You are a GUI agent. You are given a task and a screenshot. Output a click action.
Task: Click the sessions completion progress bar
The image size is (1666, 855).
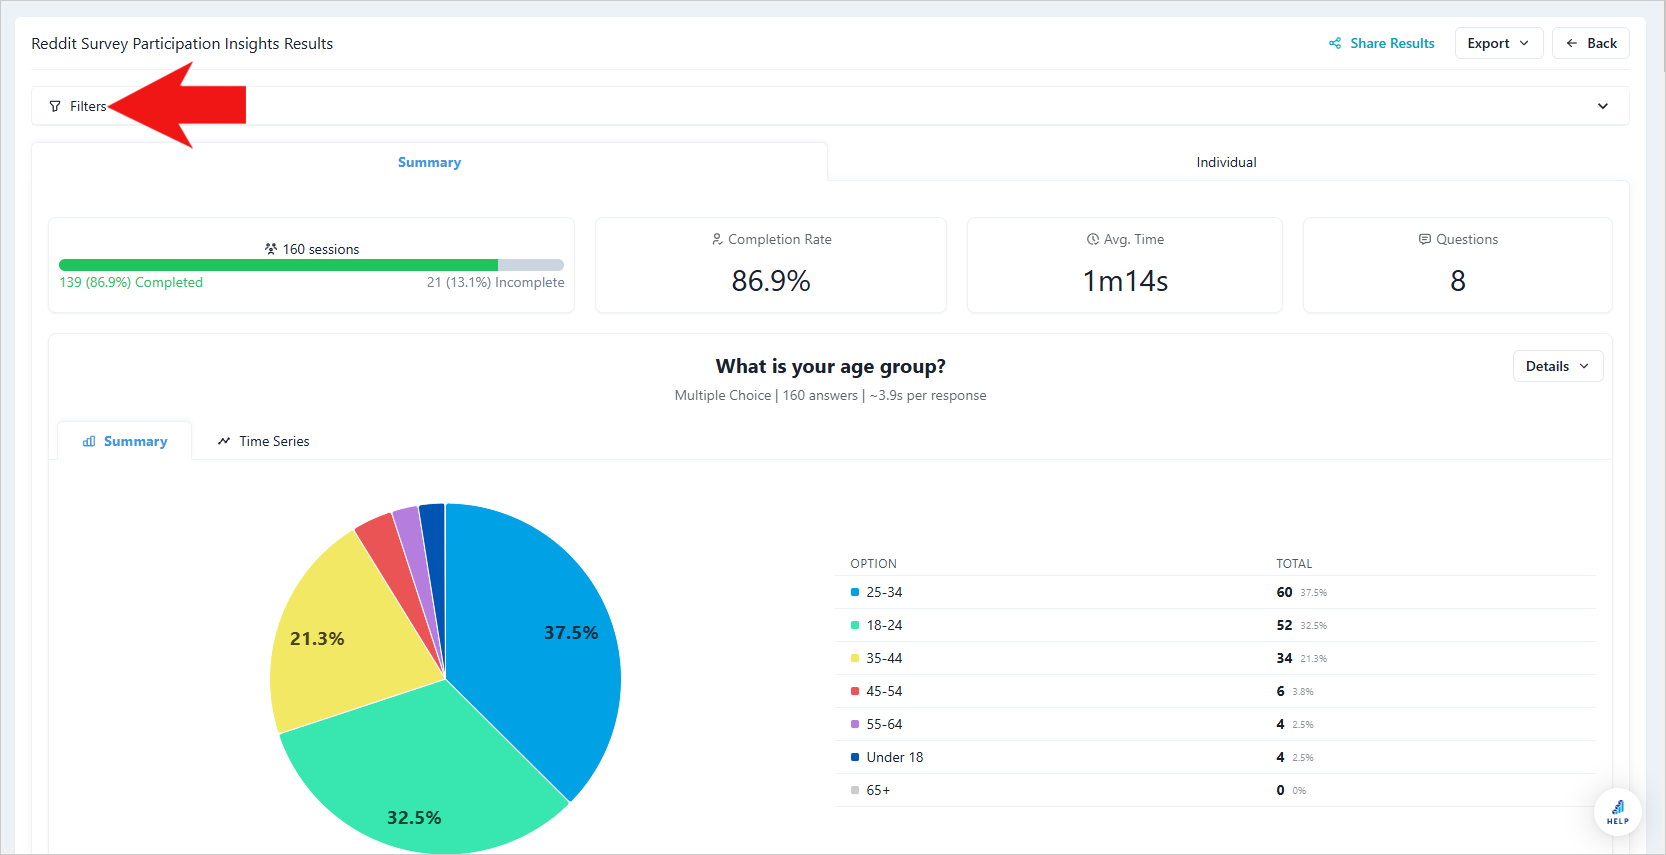[311, 265]
